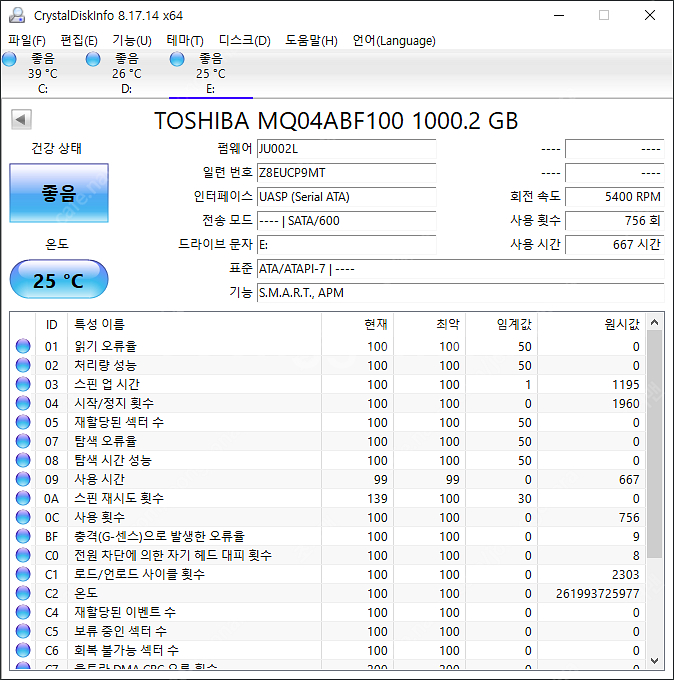
Task: Open the 편집(E) menu
Action: tap(79, 41)
